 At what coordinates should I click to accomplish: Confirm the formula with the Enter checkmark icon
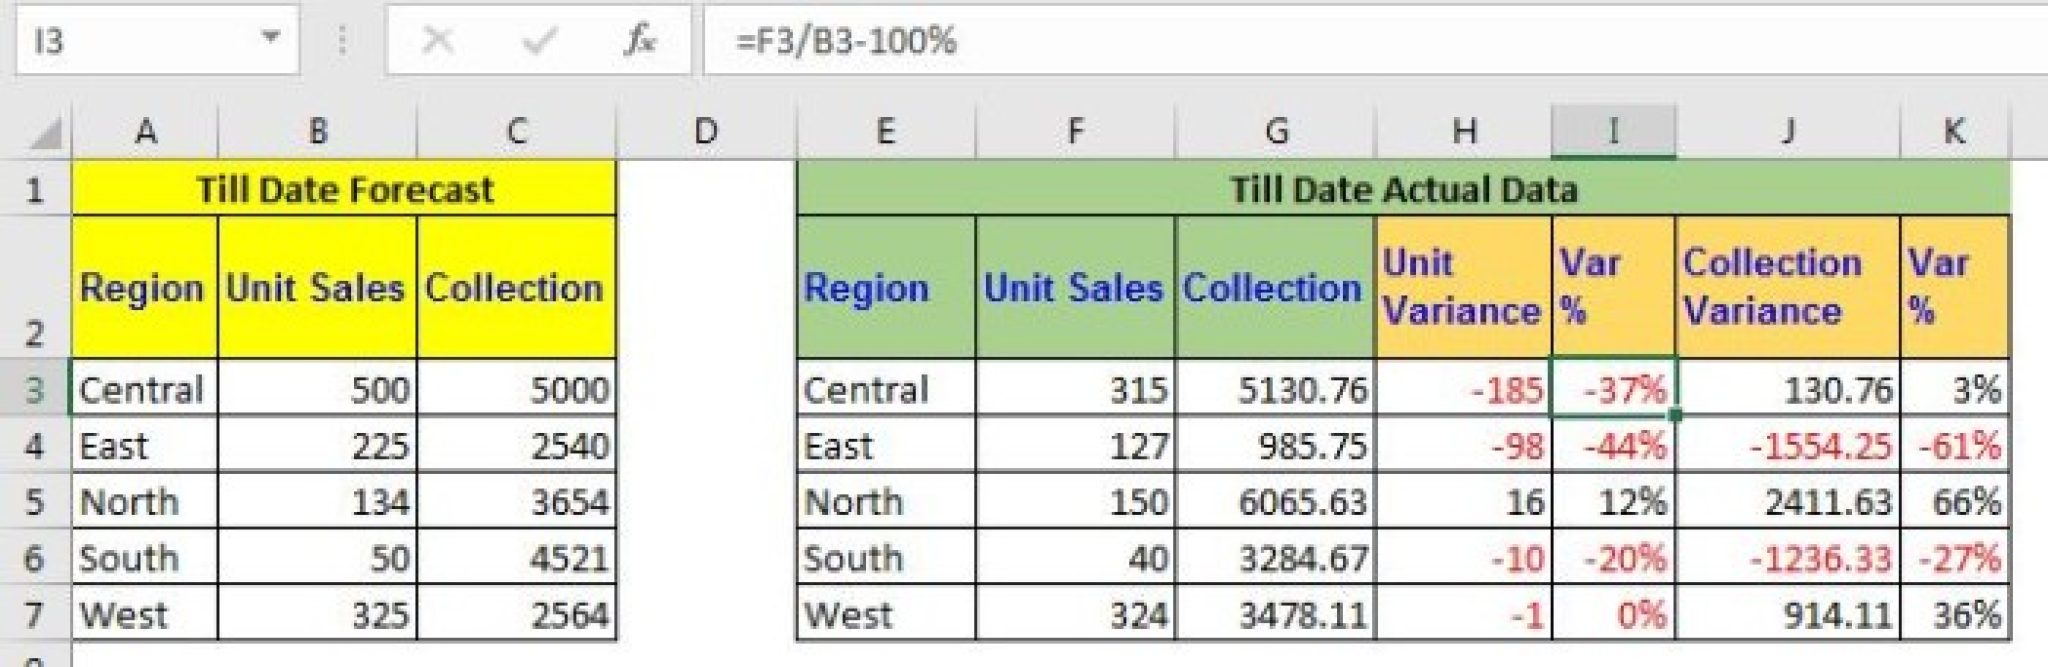point(540,41)
